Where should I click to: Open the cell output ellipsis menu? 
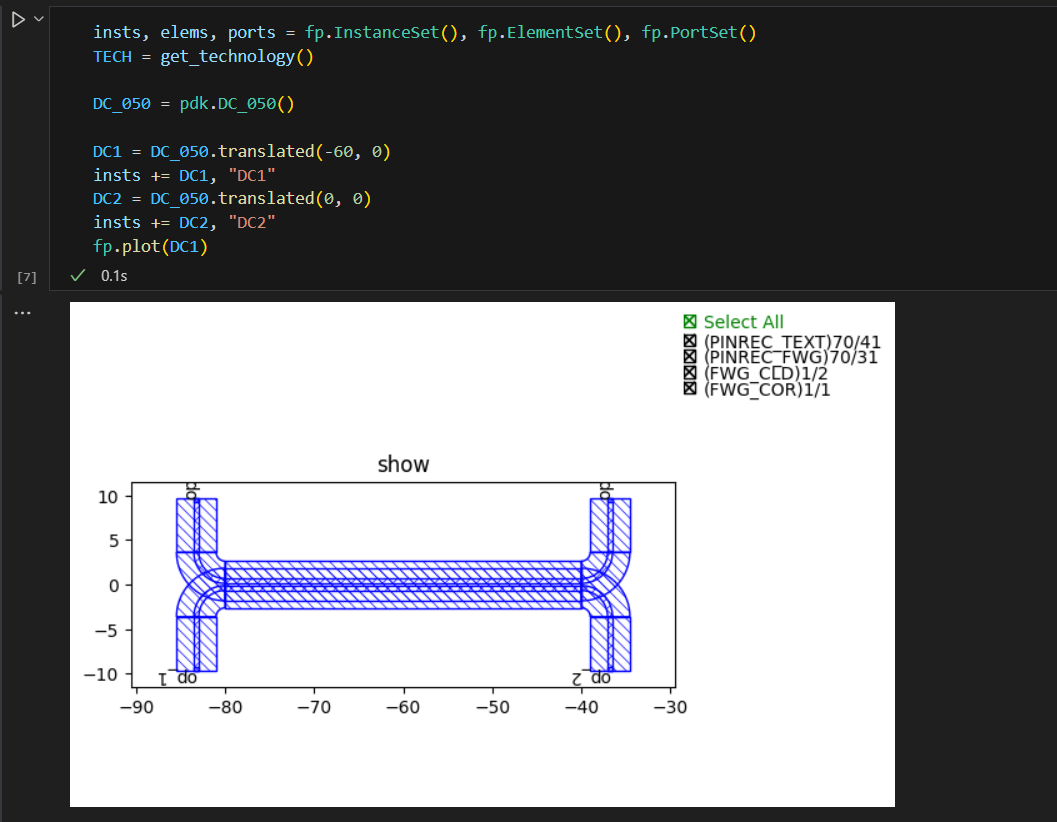tap(22, 313)
